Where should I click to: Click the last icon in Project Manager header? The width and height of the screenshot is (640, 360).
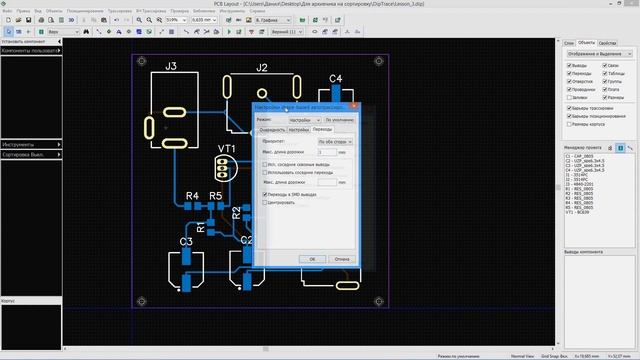(630, 148)
